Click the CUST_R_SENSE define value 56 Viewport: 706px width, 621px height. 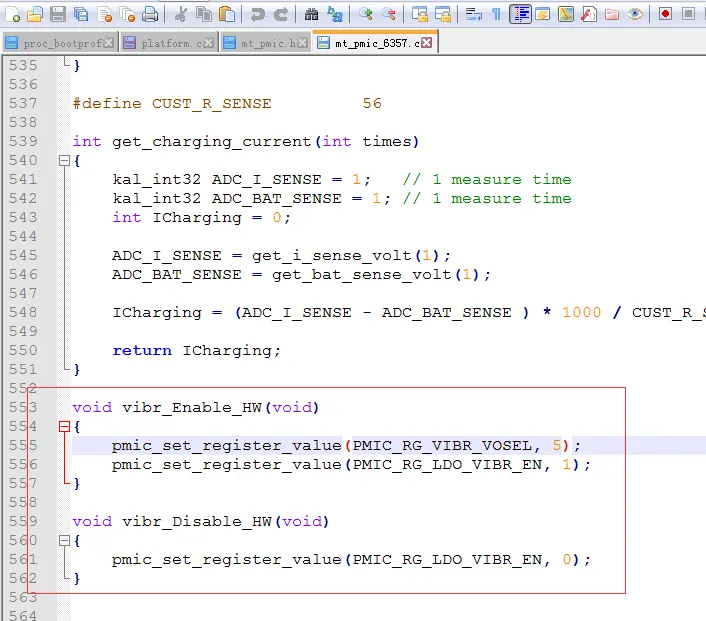click(372, 104)
